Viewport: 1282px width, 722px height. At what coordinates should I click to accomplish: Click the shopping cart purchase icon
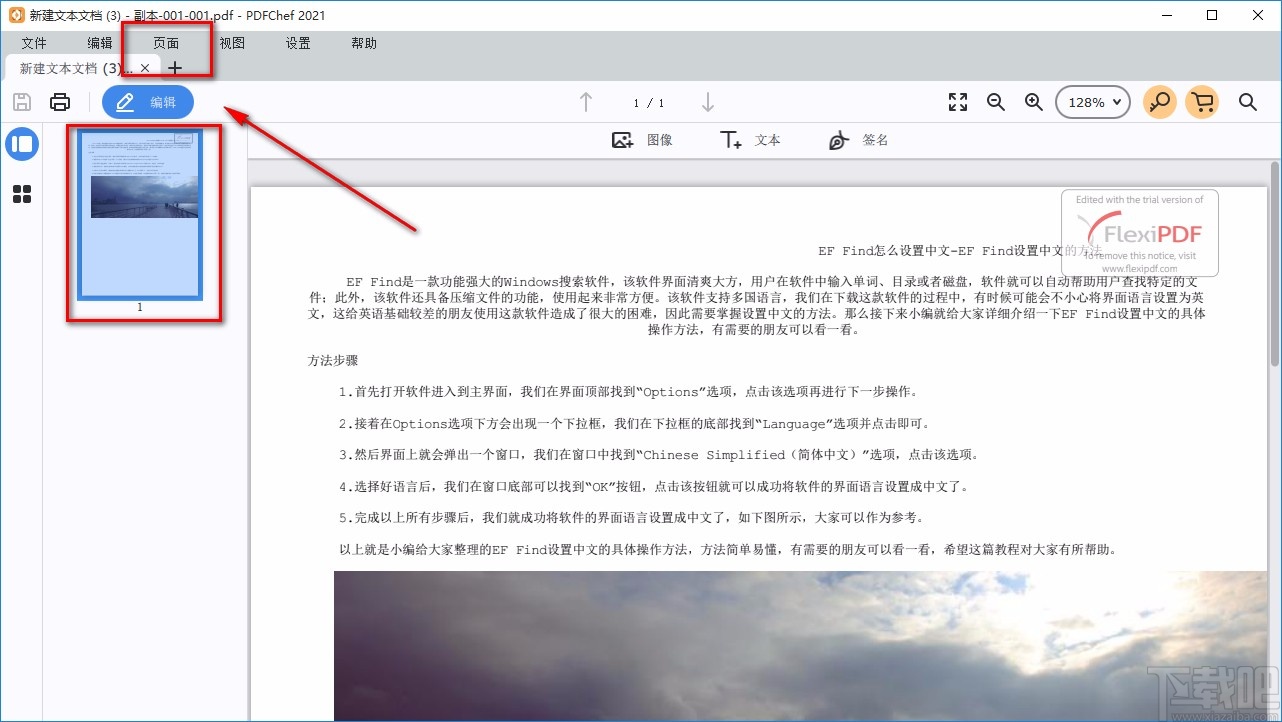coord(1202,101)
